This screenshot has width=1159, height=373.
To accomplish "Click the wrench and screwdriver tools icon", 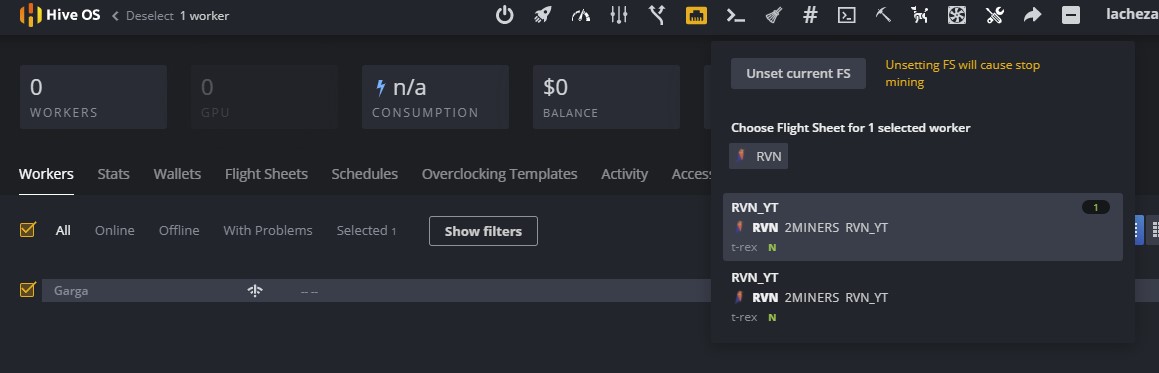I will [x=995, y=15].
